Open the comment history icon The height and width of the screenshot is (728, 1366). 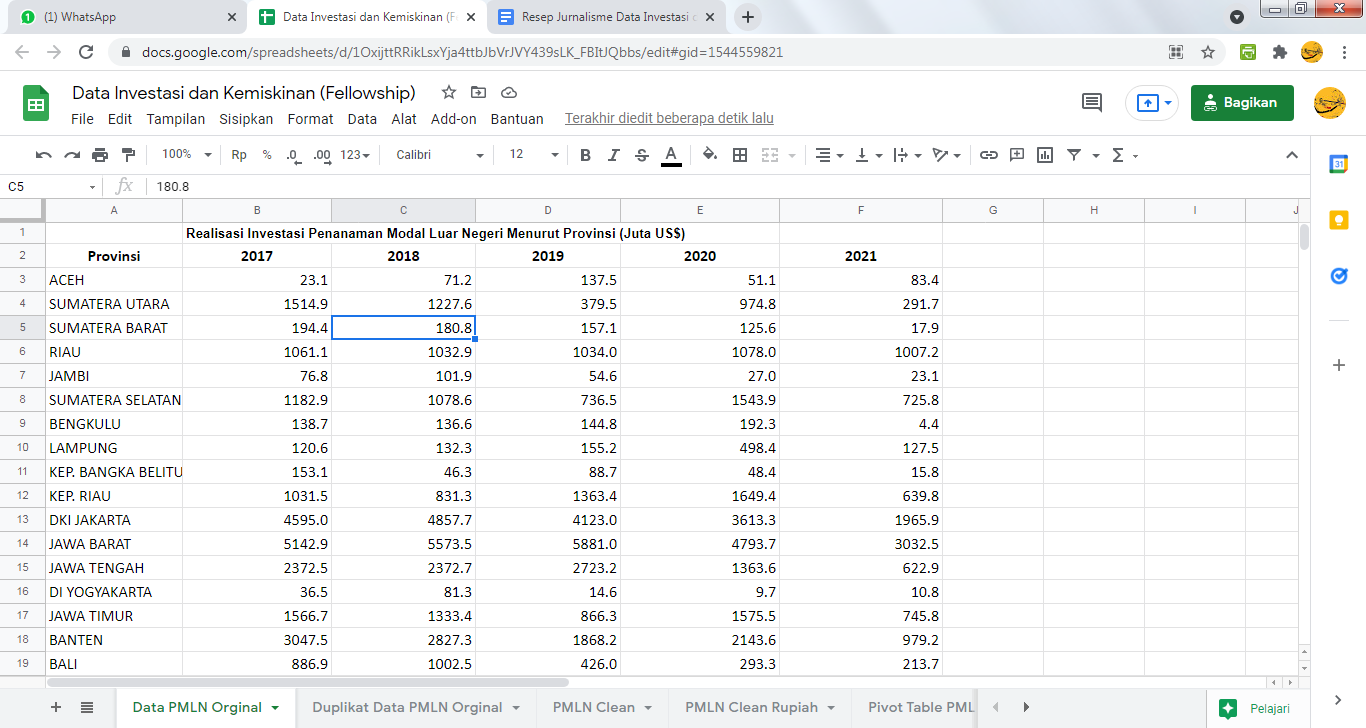coord(1092,102)
